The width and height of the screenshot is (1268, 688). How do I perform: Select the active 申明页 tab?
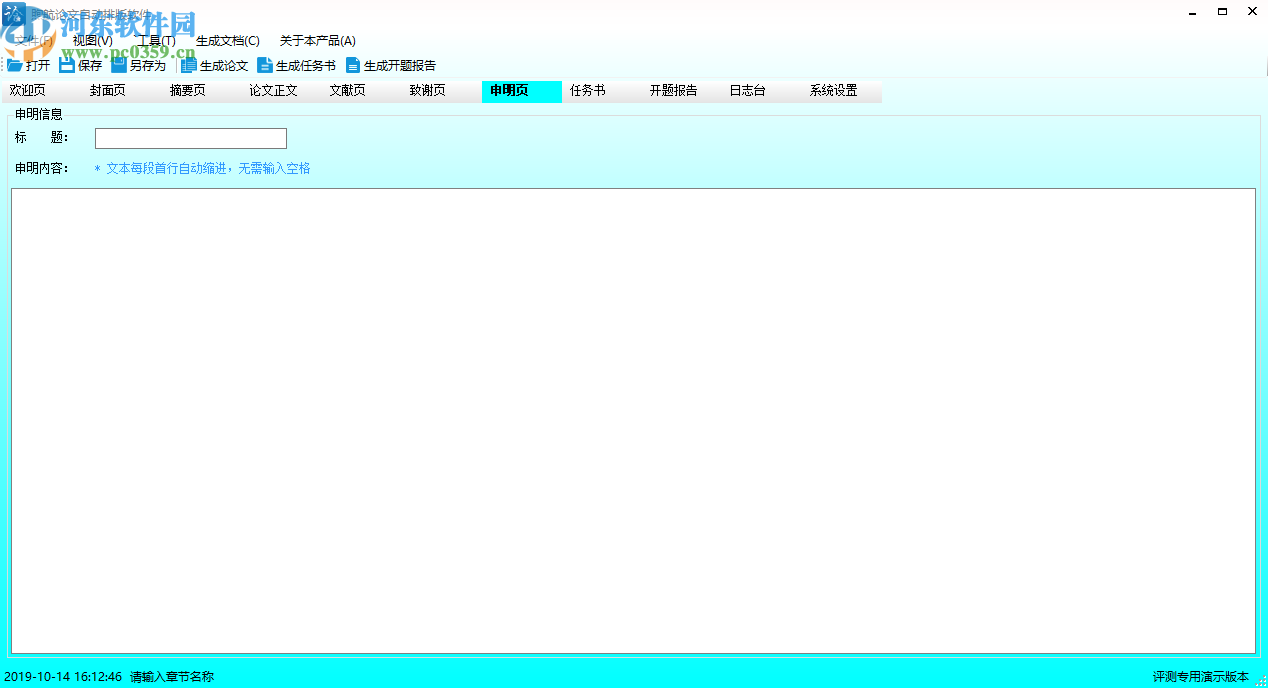[x=521, y=91]
